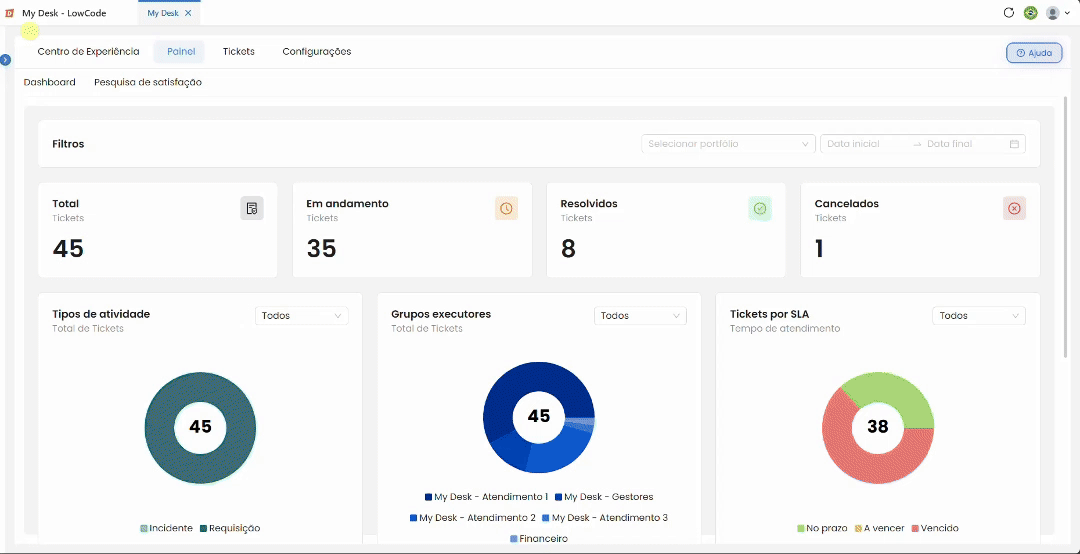Toggle the Vencido legend entry
1080x554 pixels.
(935, 529)
